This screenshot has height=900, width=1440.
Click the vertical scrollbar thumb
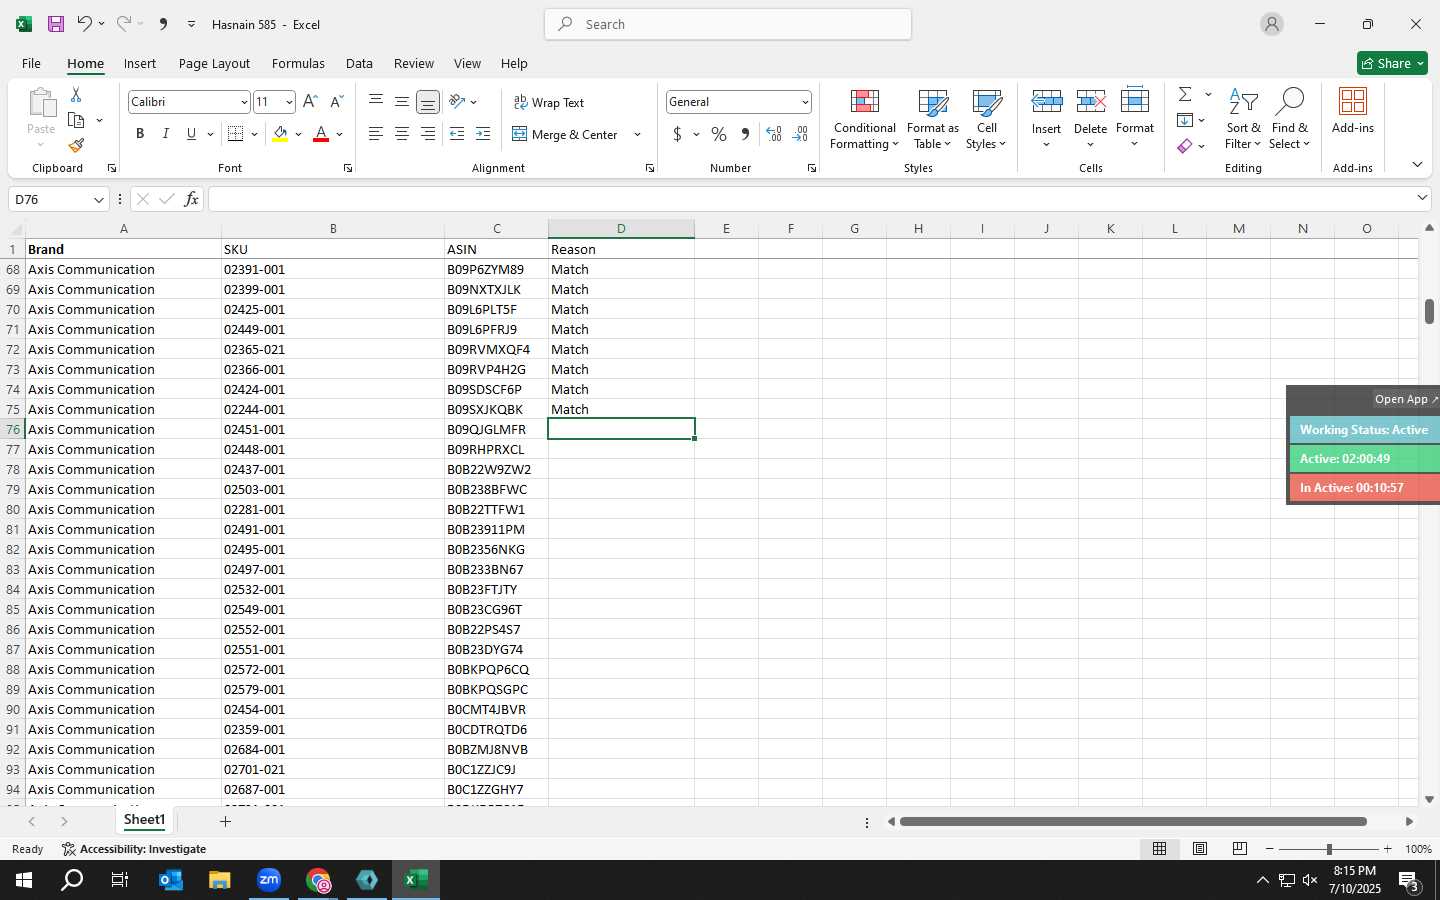[1429, 310]
